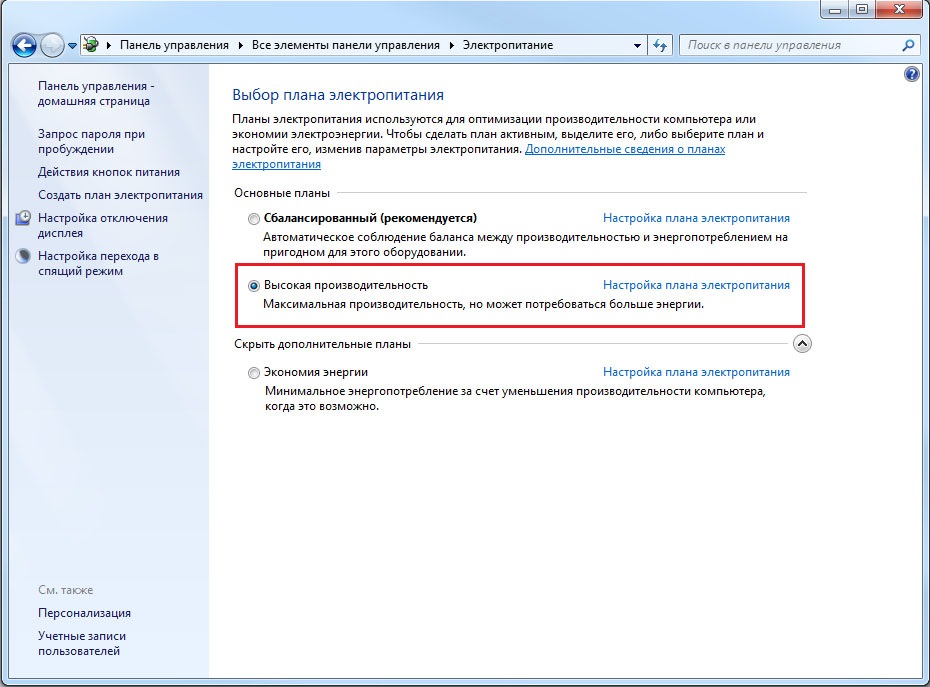Image resolution: width=930 pixels, height=687 pixels.
Task: Maximize the Электропитание window
Action: click(862, 9)
